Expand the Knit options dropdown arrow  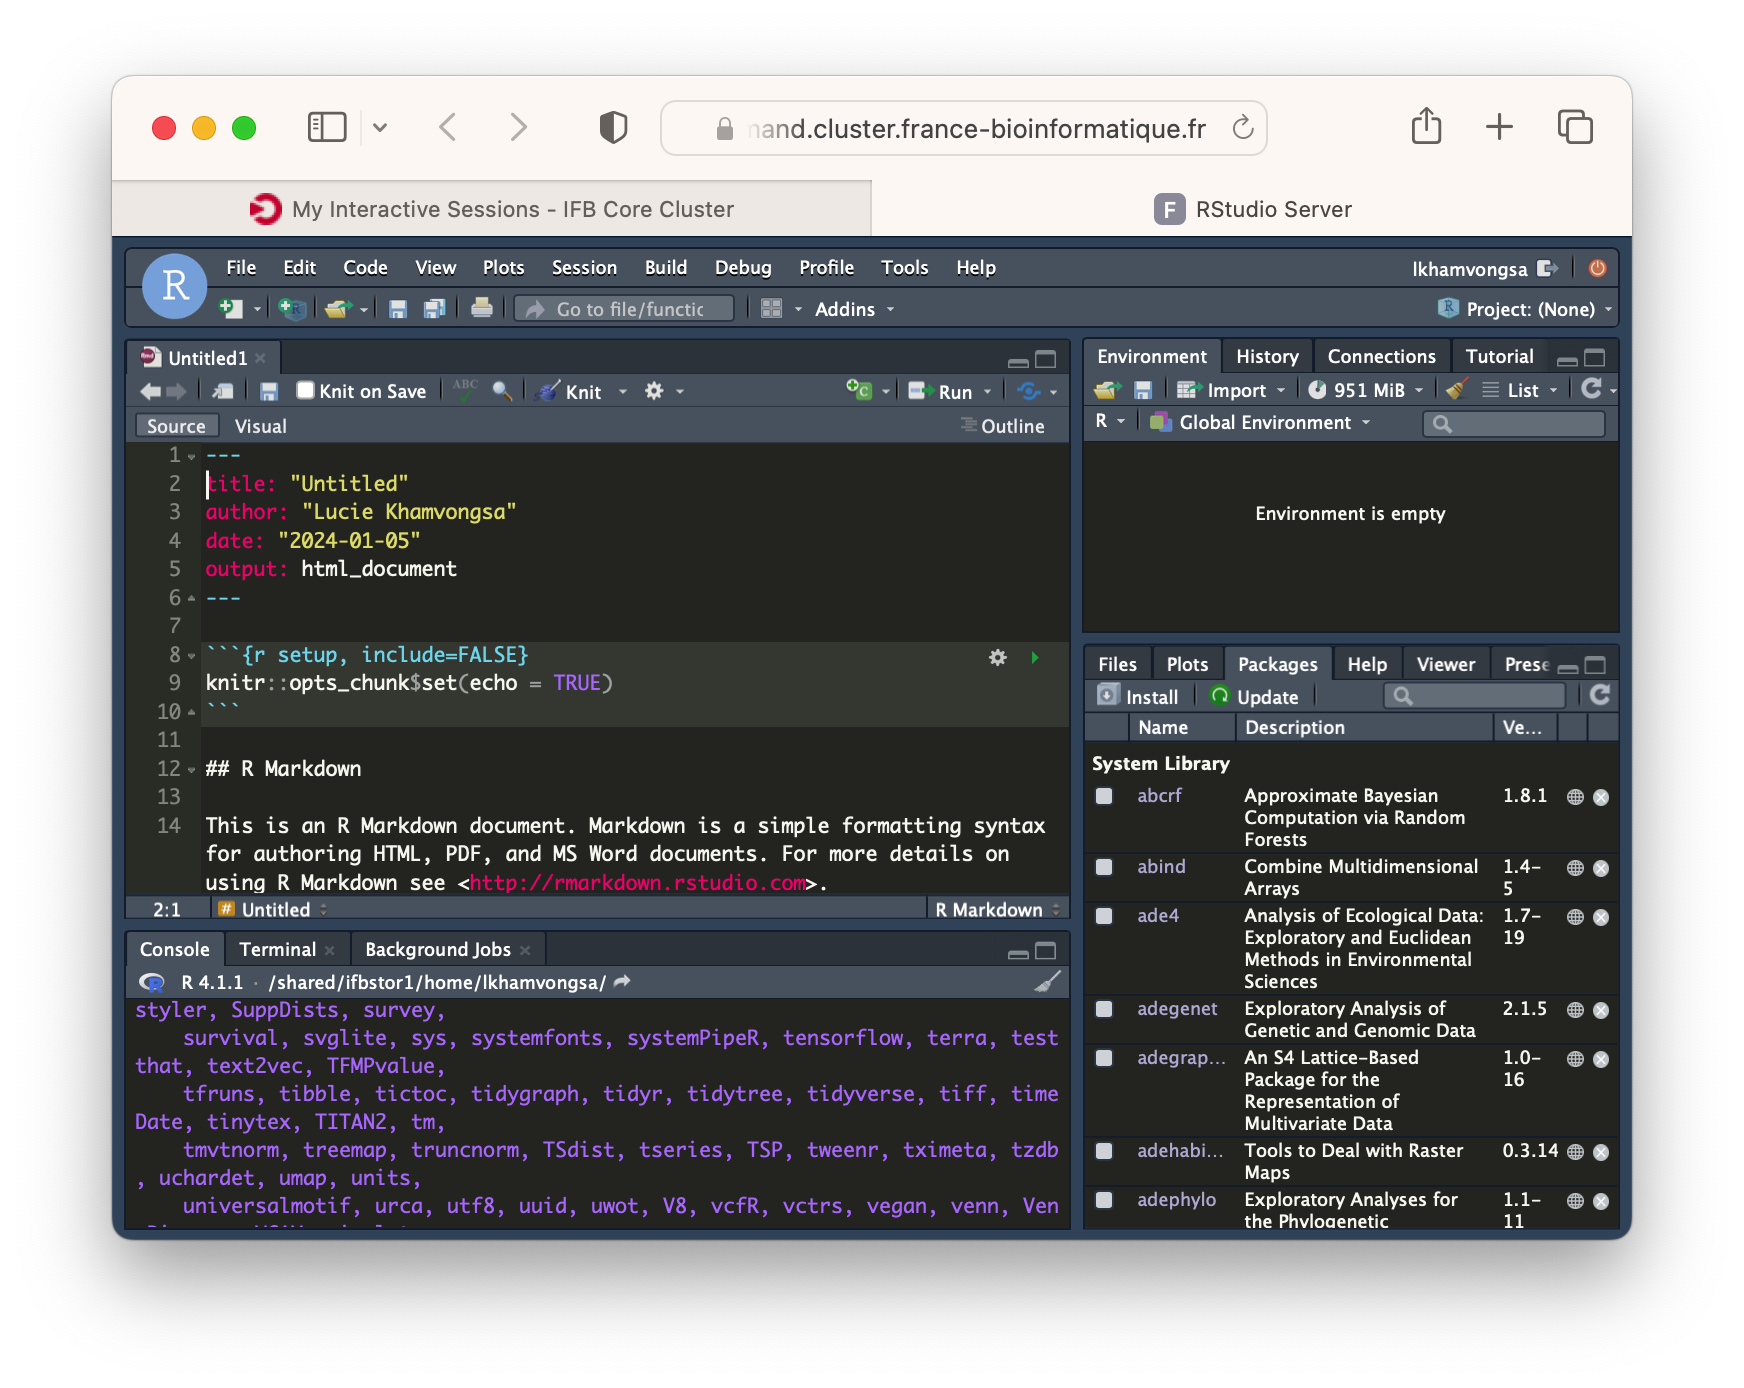point(622,392)
